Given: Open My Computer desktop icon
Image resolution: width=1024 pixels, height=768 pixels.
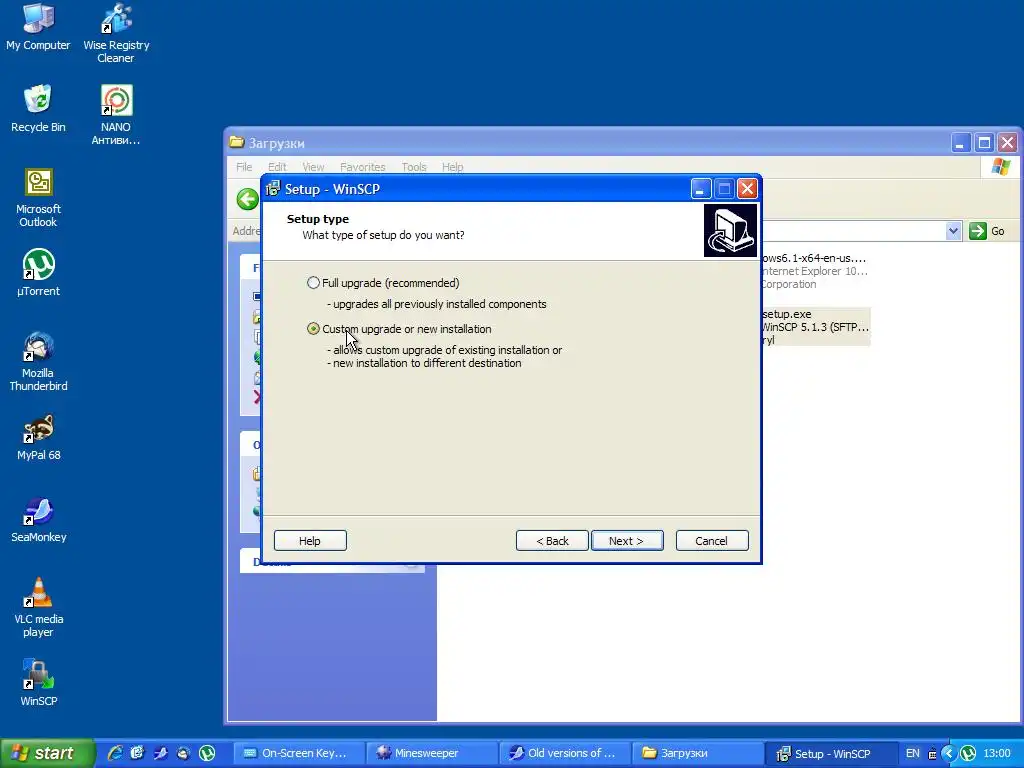Looking at the screenshot, I should [x=38, y=27].
